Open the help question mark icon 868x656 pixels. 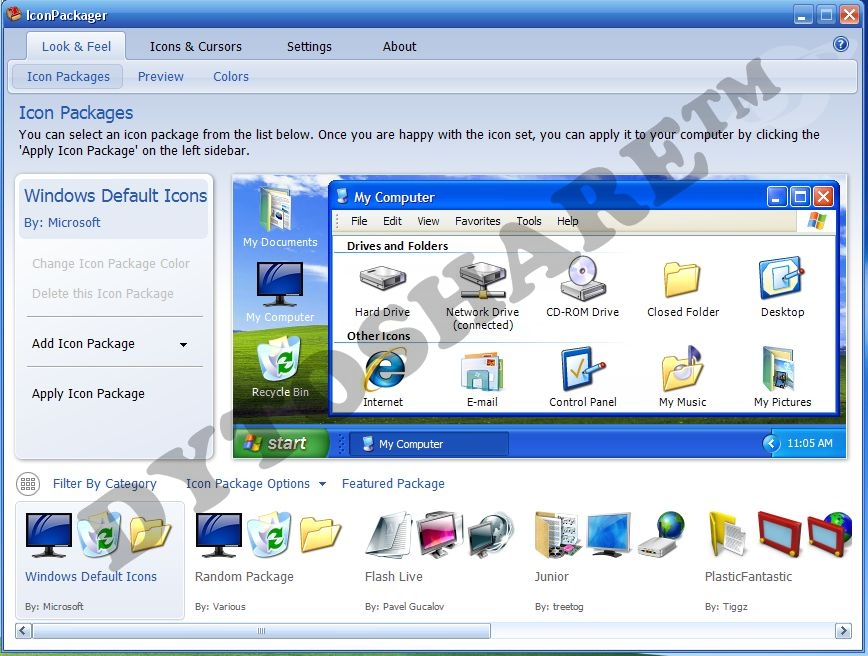[840, 44]
